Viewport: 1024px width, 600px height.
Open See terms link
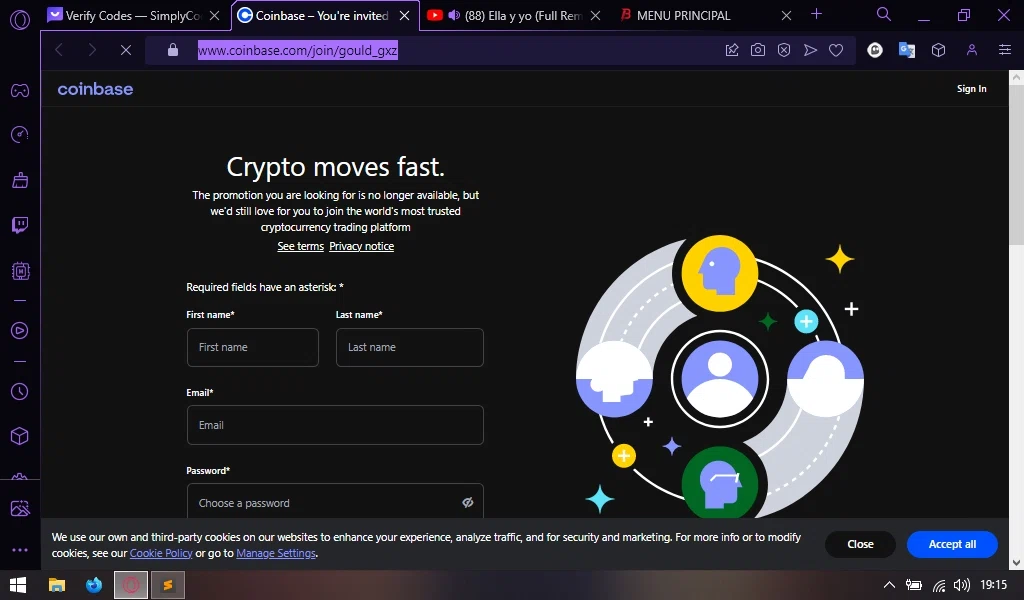300,246
